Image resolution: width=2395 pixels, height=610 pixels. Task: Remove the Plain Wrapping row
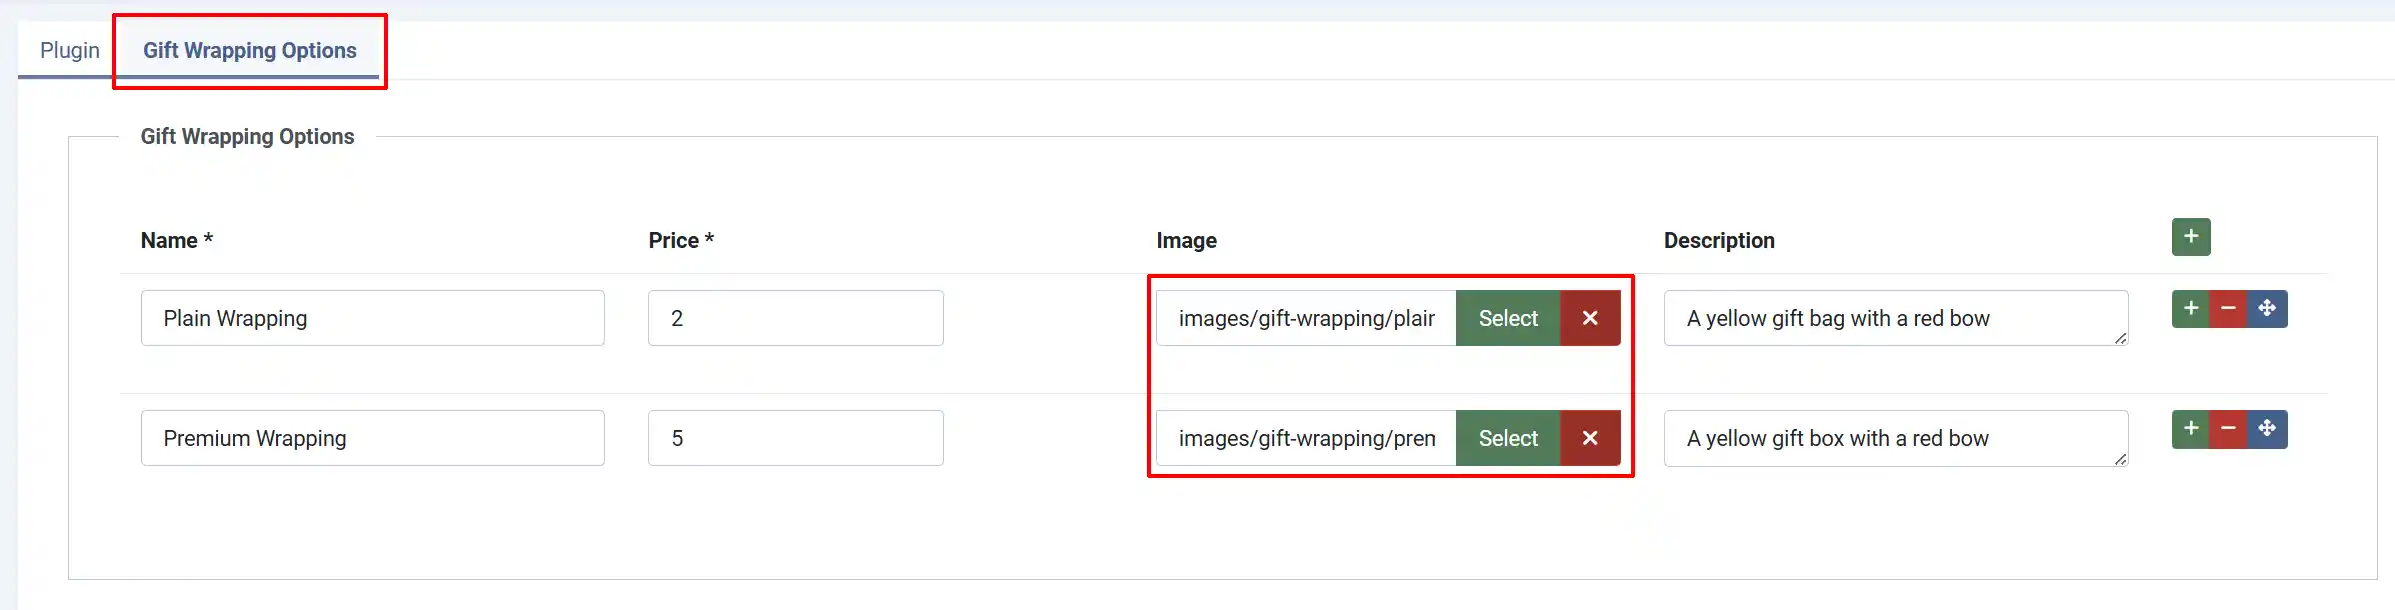coord(2228,309)
